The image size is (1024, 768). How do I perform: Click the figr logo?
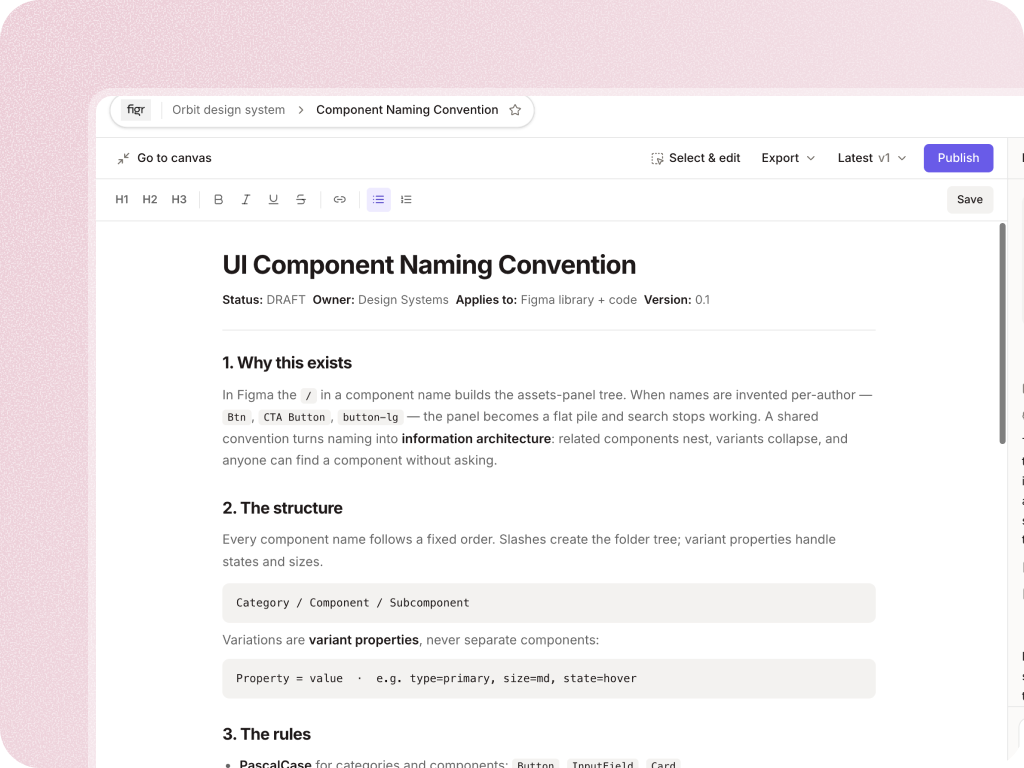click(x=136, y=110)
